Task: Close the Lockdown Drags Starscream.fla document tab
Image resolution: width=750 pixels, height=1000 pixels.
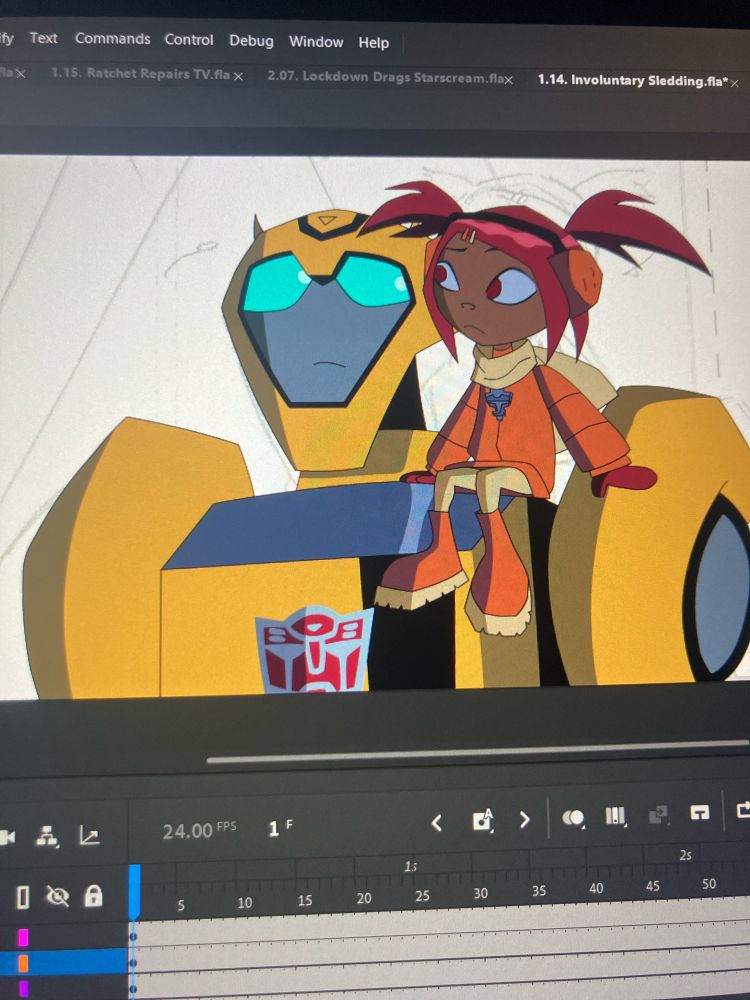Action: [509, 80]
